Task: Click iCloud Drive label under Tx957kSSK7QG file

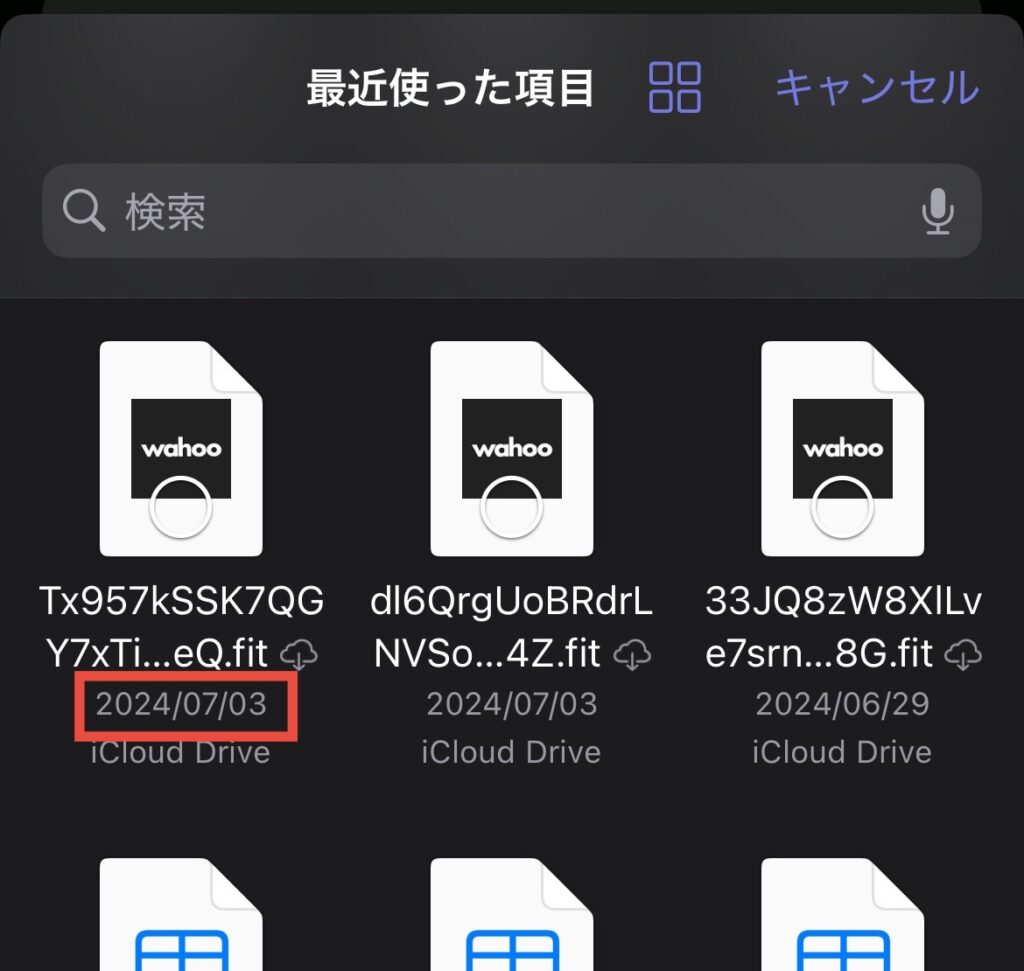Action: point(180,752)
